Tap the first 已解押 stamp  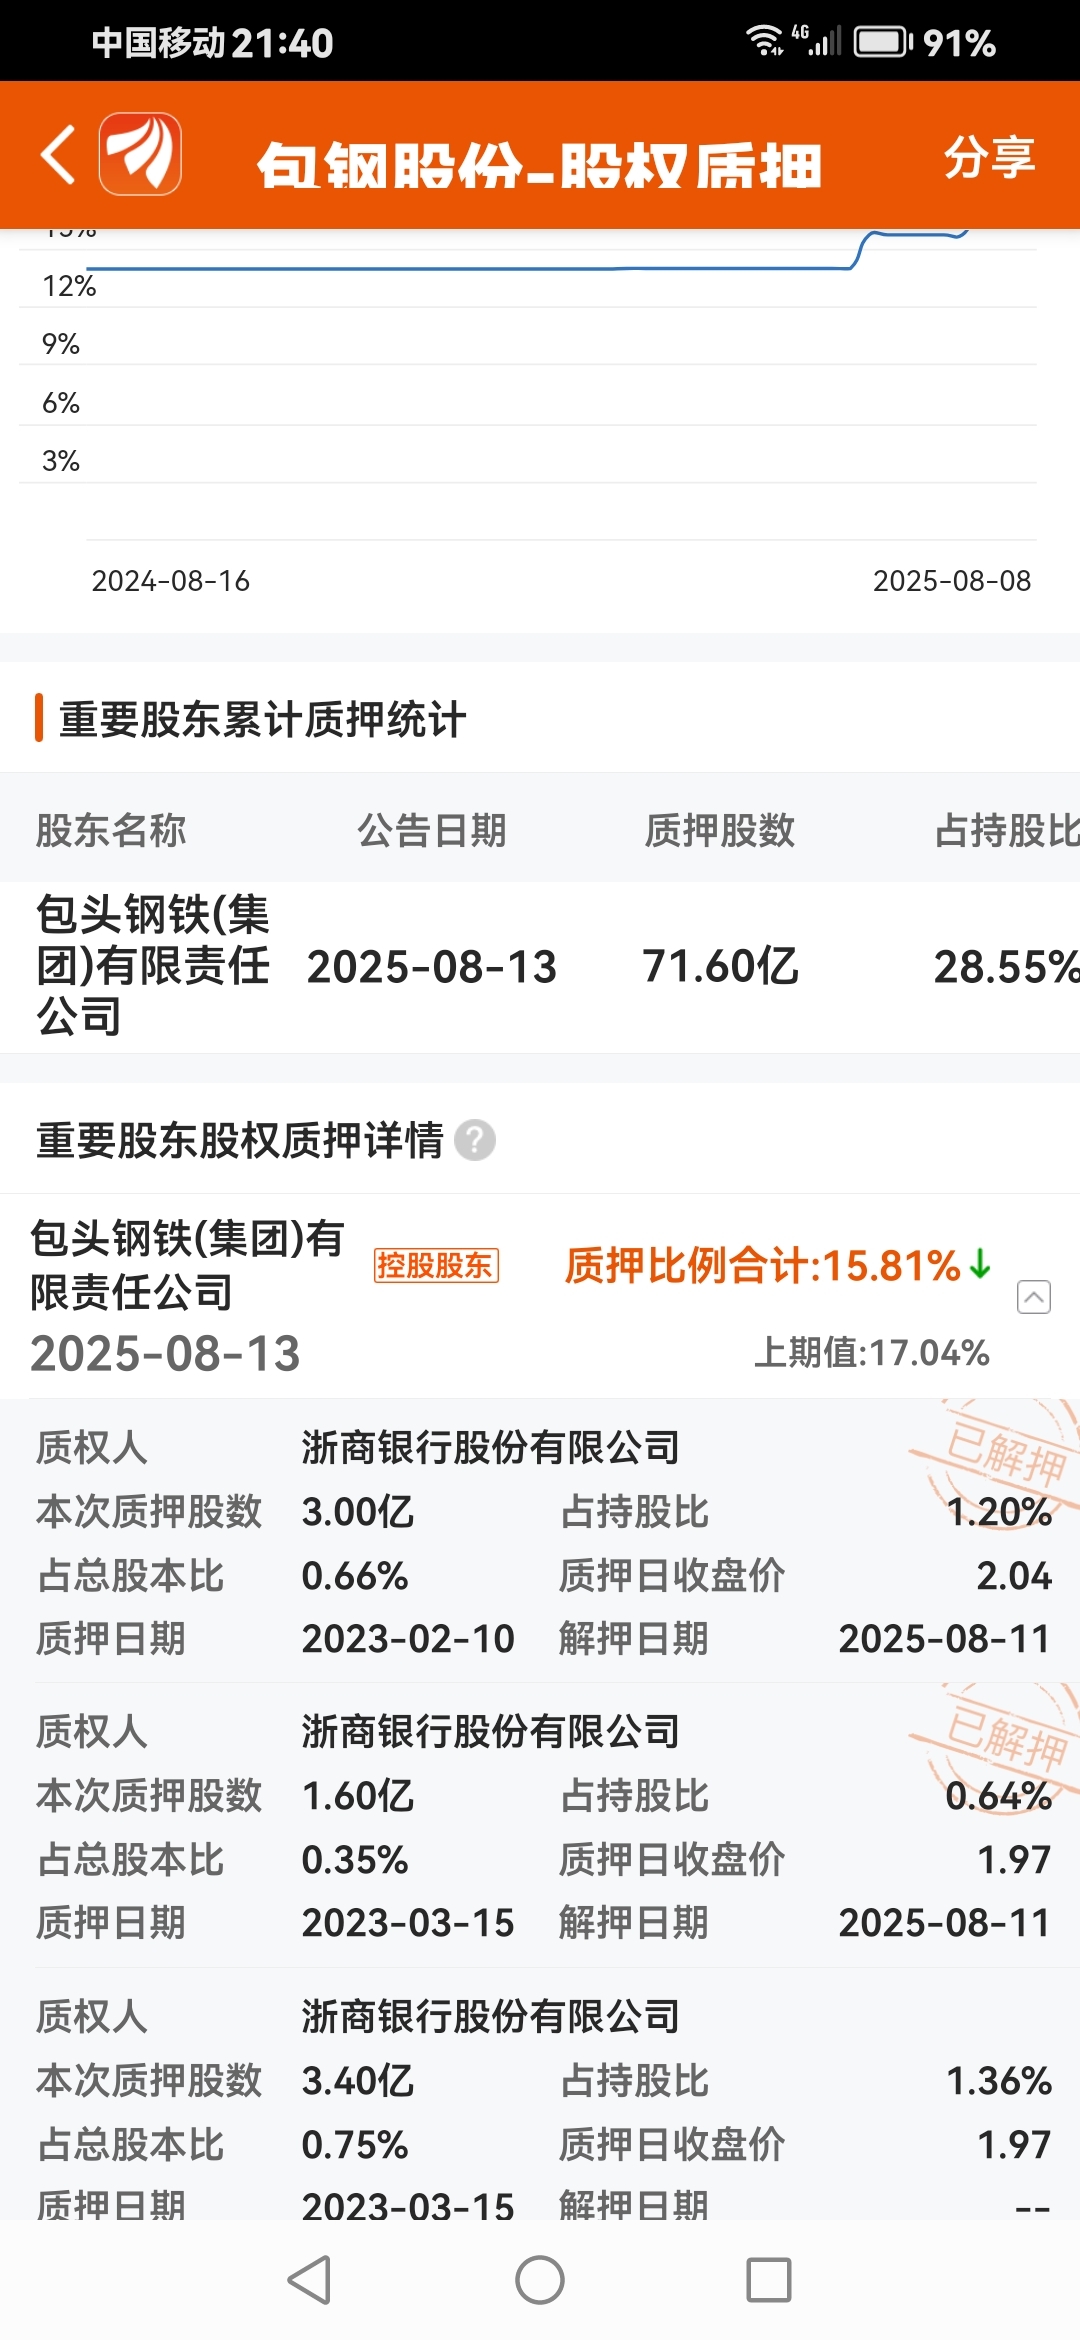pyautogui.click(x=996, y=1453)
